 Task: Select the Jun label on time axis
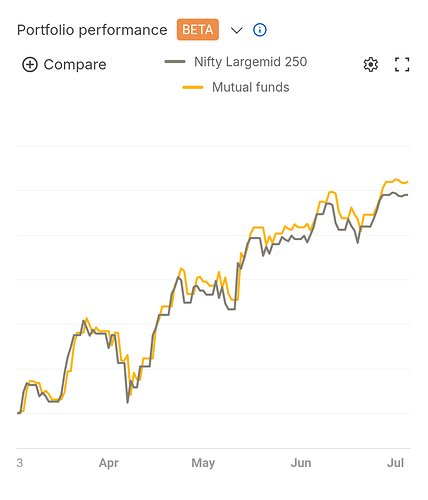[x=301, y=463]
